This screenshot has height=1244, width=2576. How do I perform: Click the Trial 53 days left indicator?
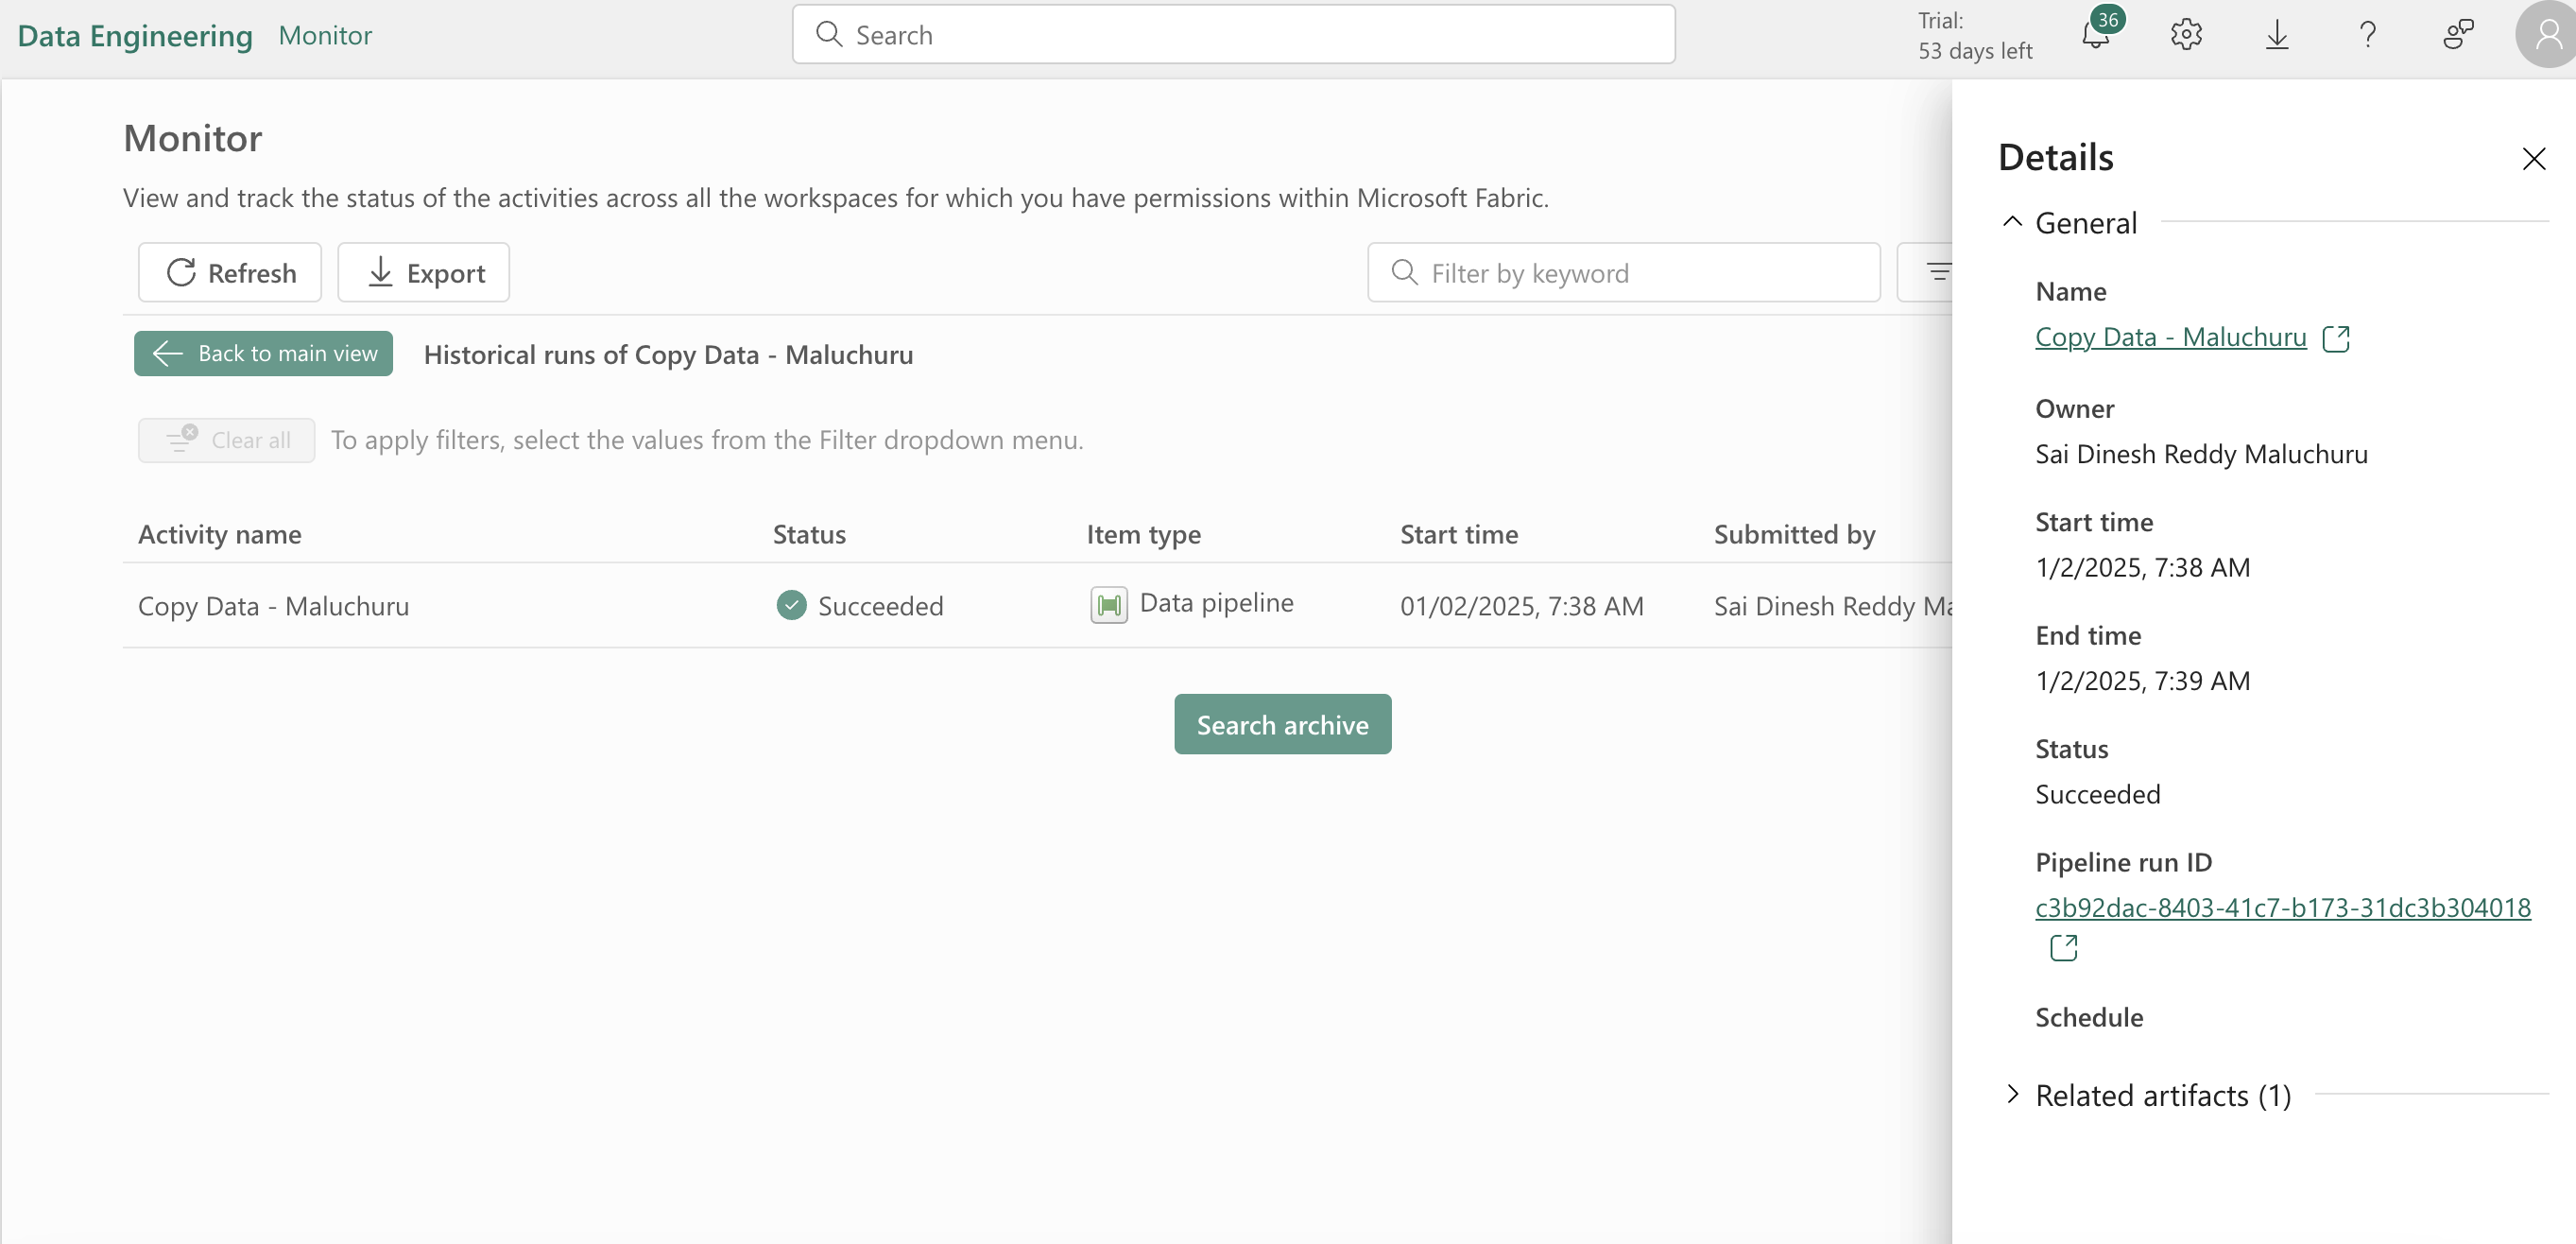[x=1974, y=35]
